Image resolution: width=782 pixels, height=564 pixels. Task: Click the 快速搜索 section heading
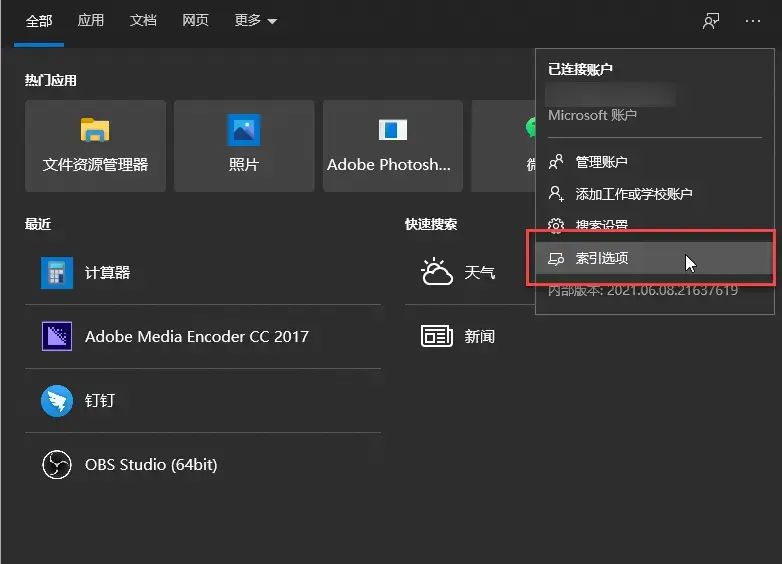tap(431, 224)
